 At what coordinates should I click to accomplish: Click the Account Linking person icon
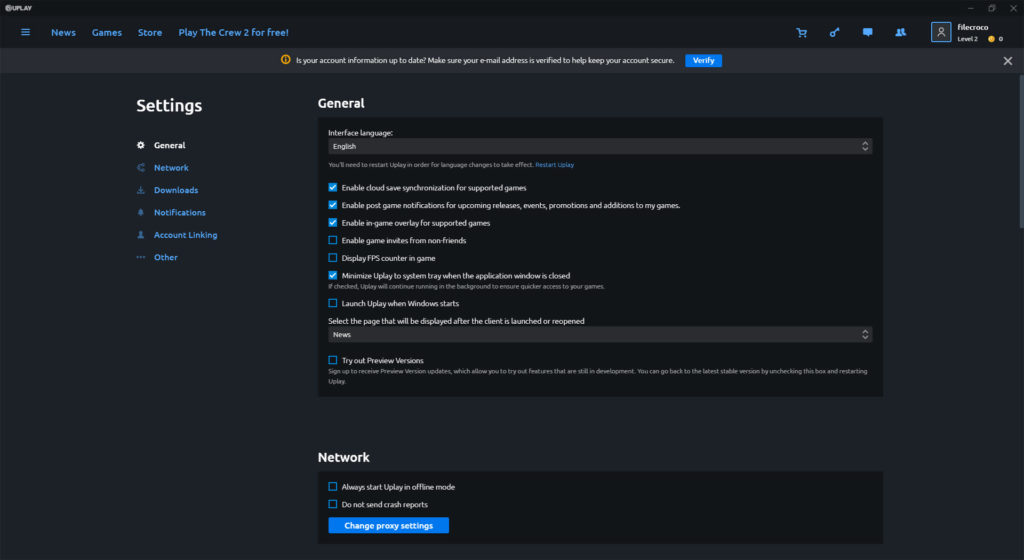140,235
